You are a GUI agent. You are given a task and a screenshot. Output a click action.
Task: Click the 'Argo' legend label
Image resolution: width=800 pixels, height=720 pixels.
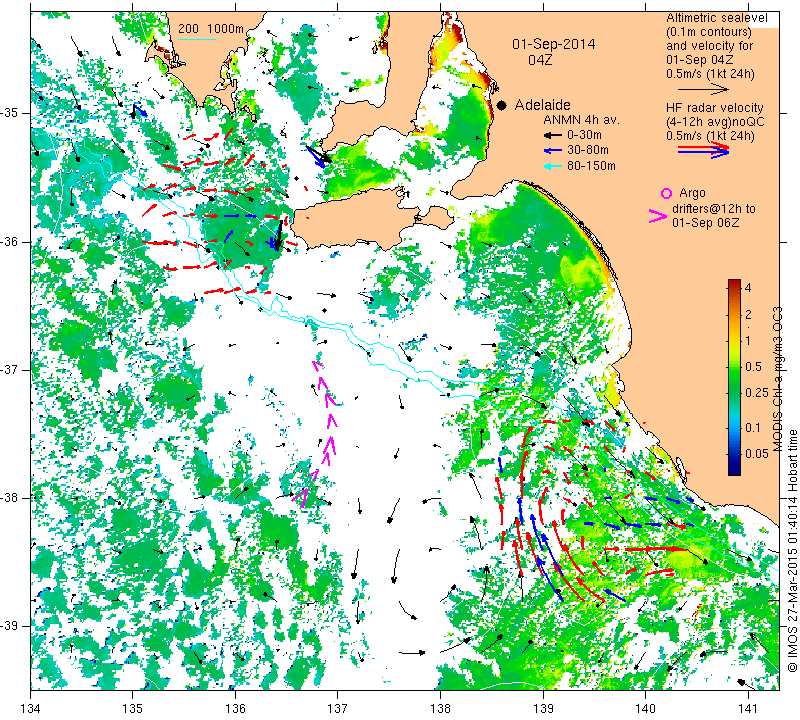692,193
